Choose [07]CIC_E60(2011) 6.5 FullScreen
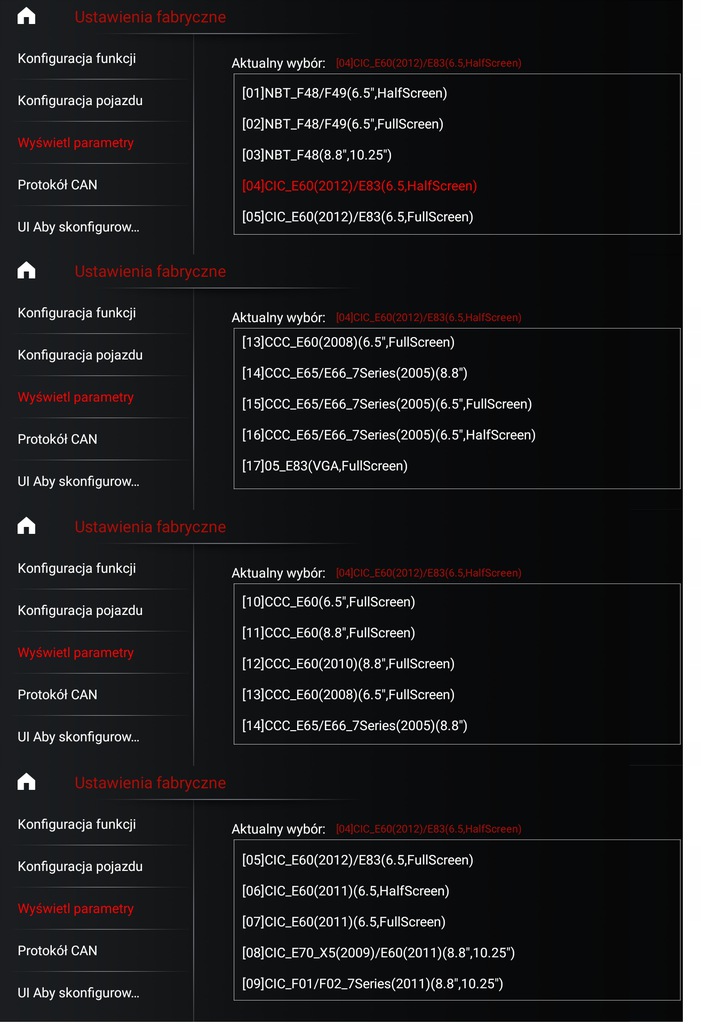701x1024 pixels. (343, 922)
